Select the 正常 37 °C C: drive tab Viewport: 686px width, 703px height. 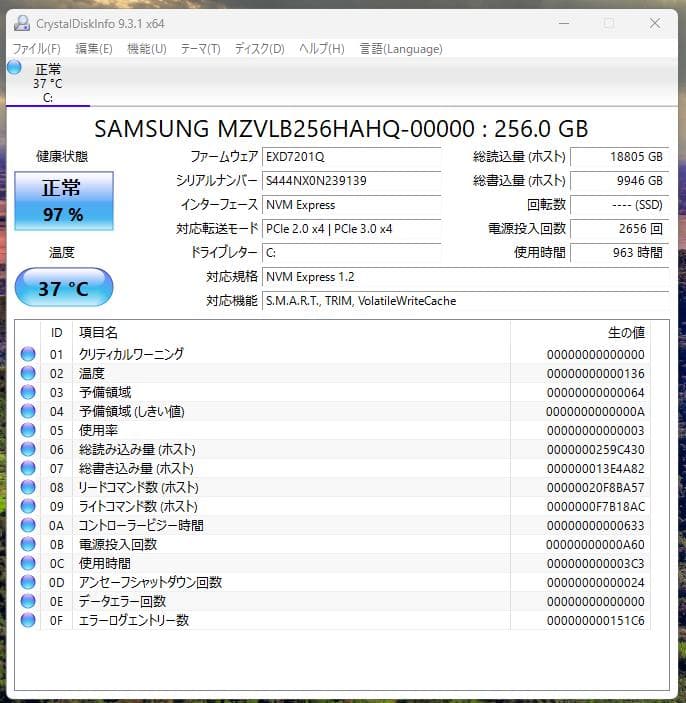pos(48,83)
